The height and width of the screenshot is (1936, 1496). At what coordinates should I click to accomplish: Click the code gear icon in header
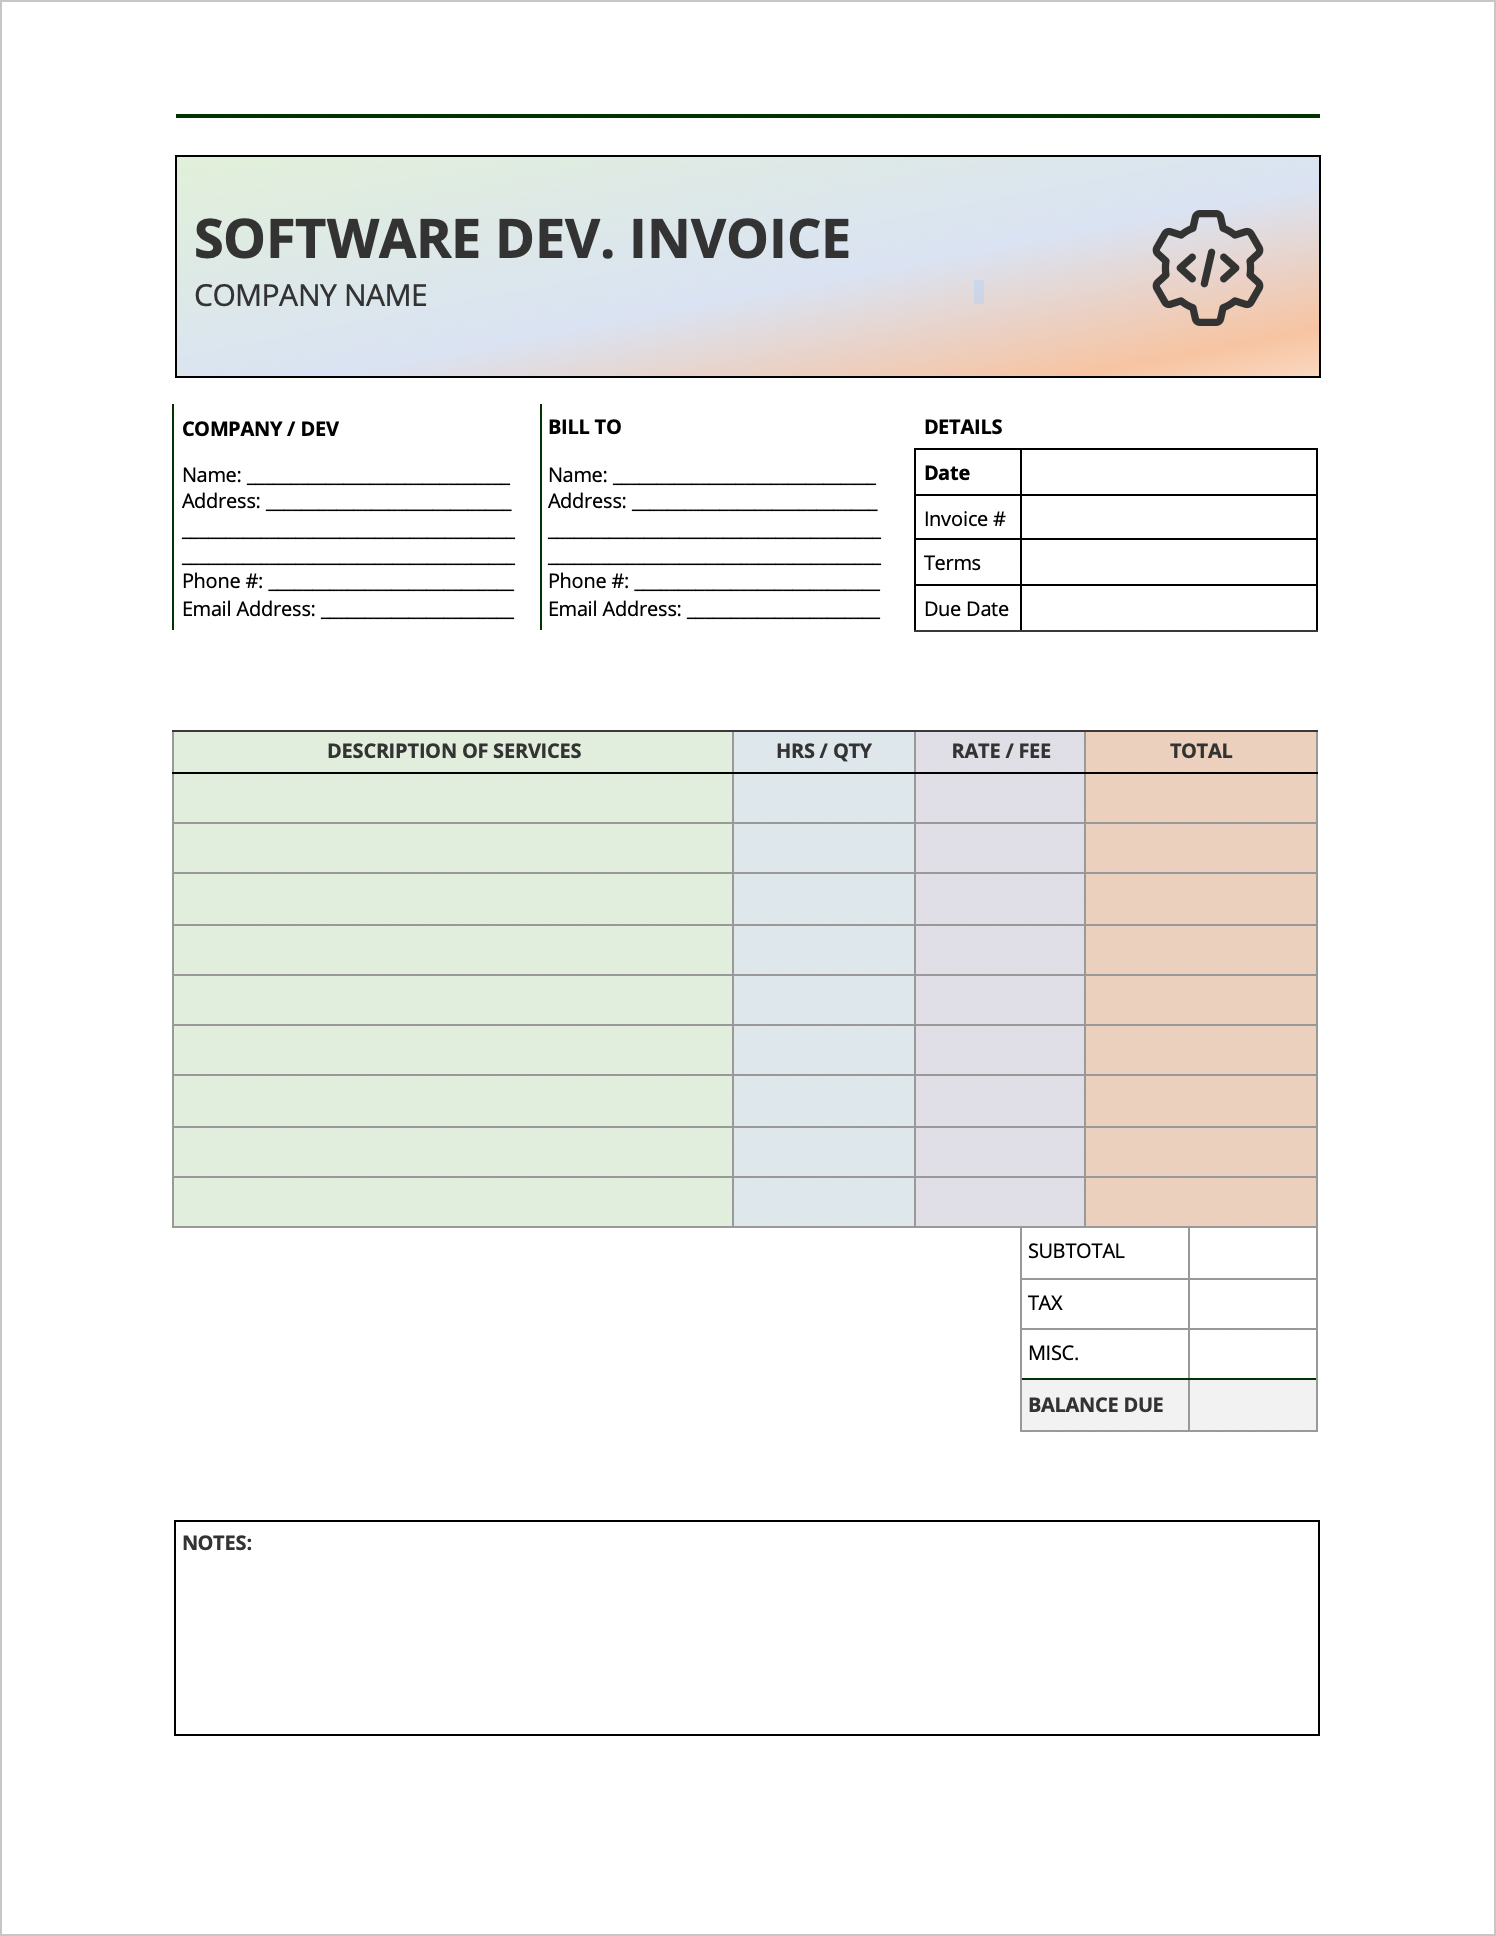[1207, 267]
